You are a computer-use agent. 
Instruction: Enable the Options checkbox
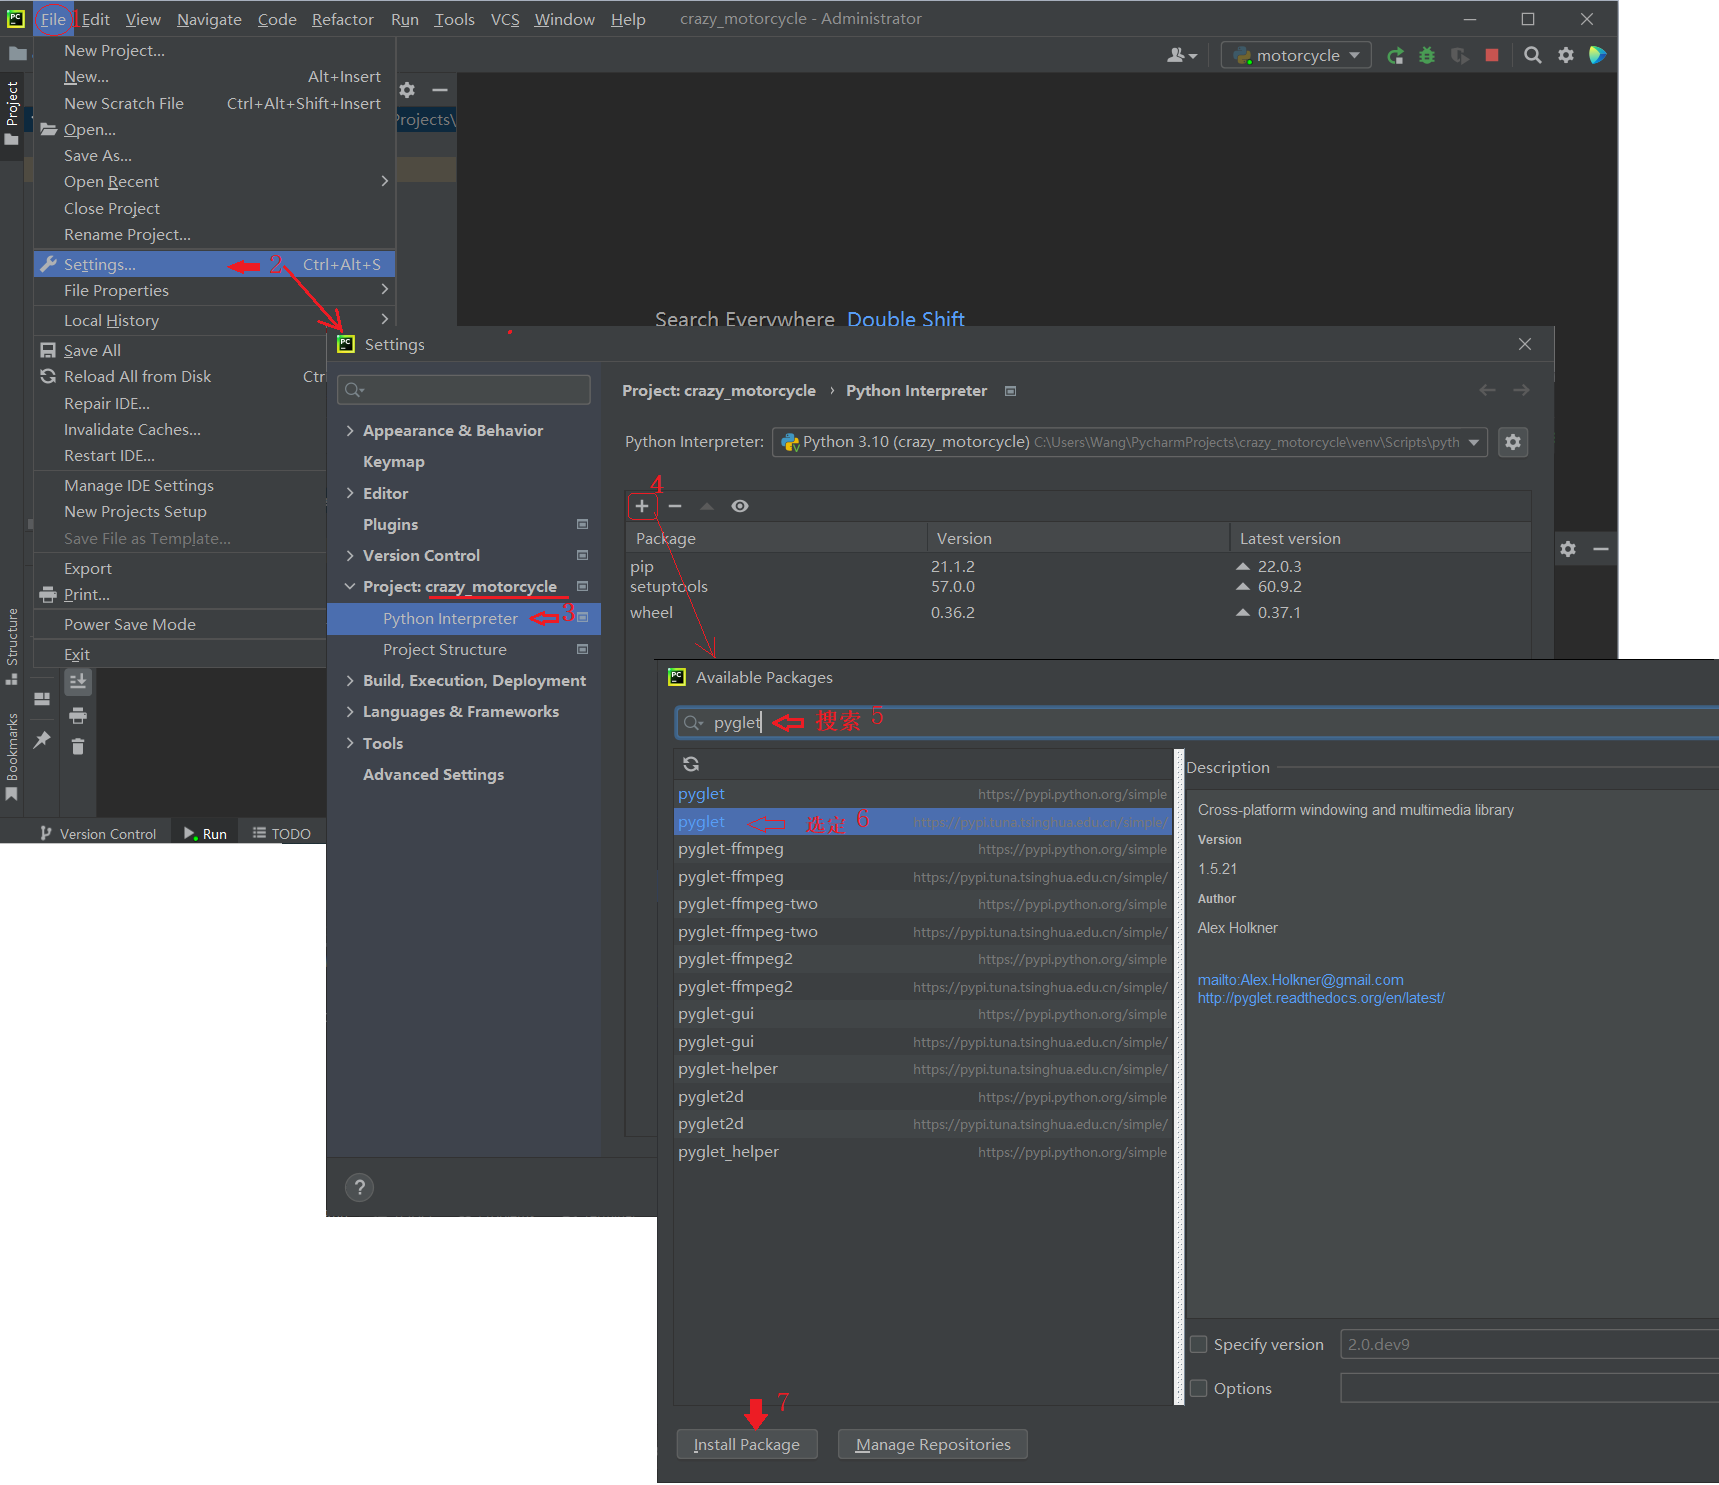coord(1198,1388)
